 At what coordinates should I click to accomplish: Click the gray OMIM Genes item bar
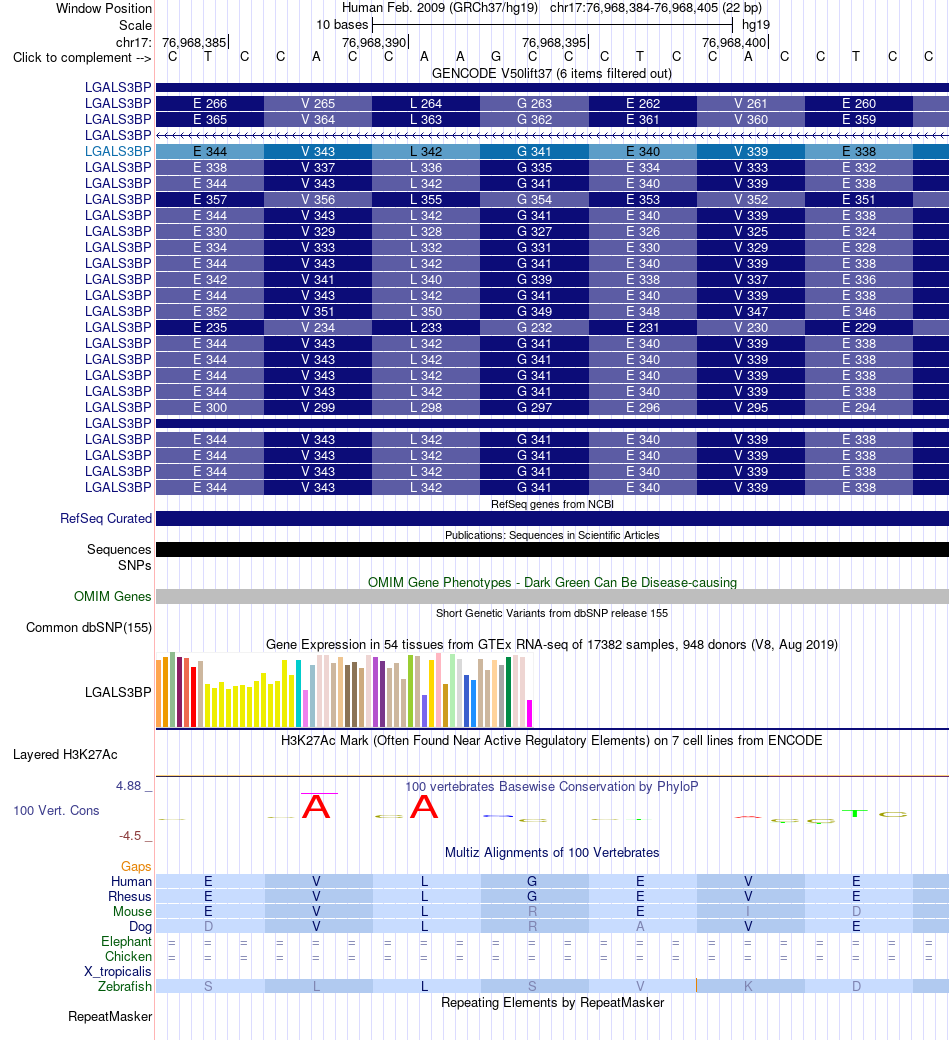point(552,596)
